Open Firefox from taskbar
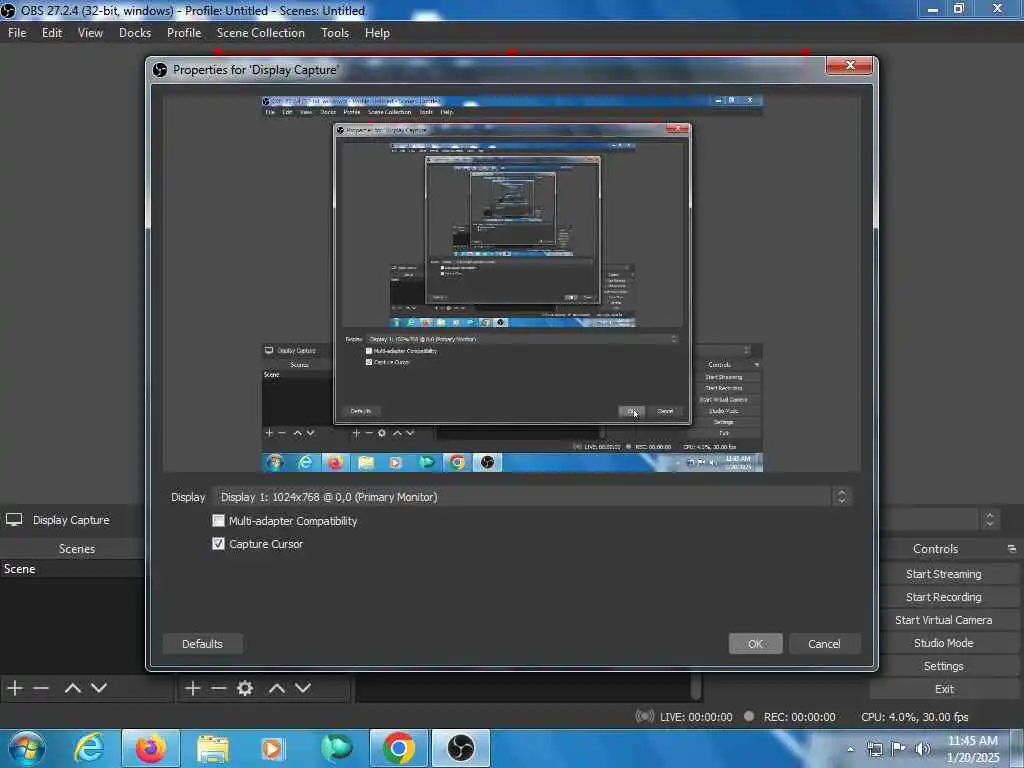 pyautogui.click(x=151, y=748)
